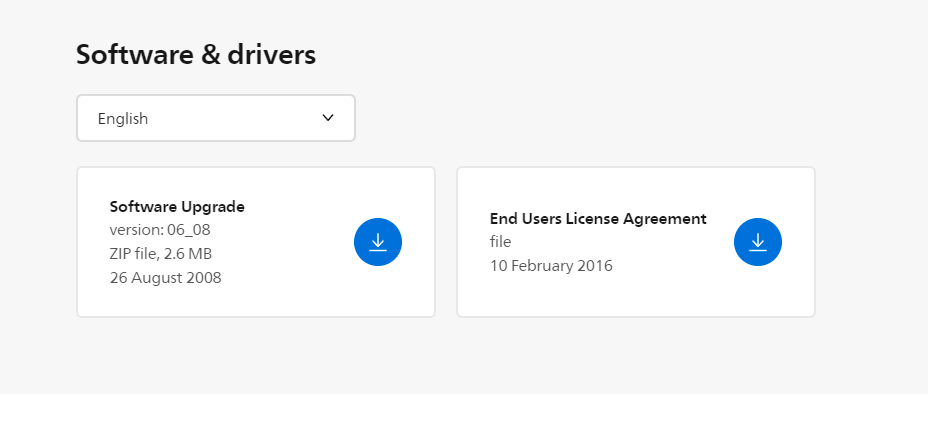The image size is (928, 443).
Task: Click the 'file' label under License Agreement
Action: (x=500, y=242)
